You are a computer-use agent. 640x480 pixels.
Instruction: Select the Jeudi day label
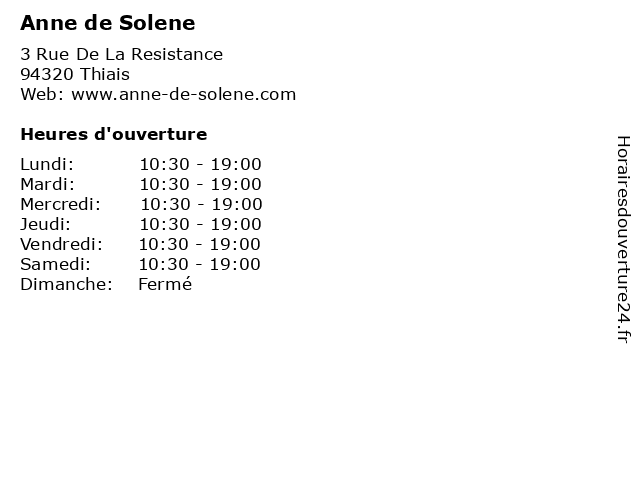(x=45, y=224)
